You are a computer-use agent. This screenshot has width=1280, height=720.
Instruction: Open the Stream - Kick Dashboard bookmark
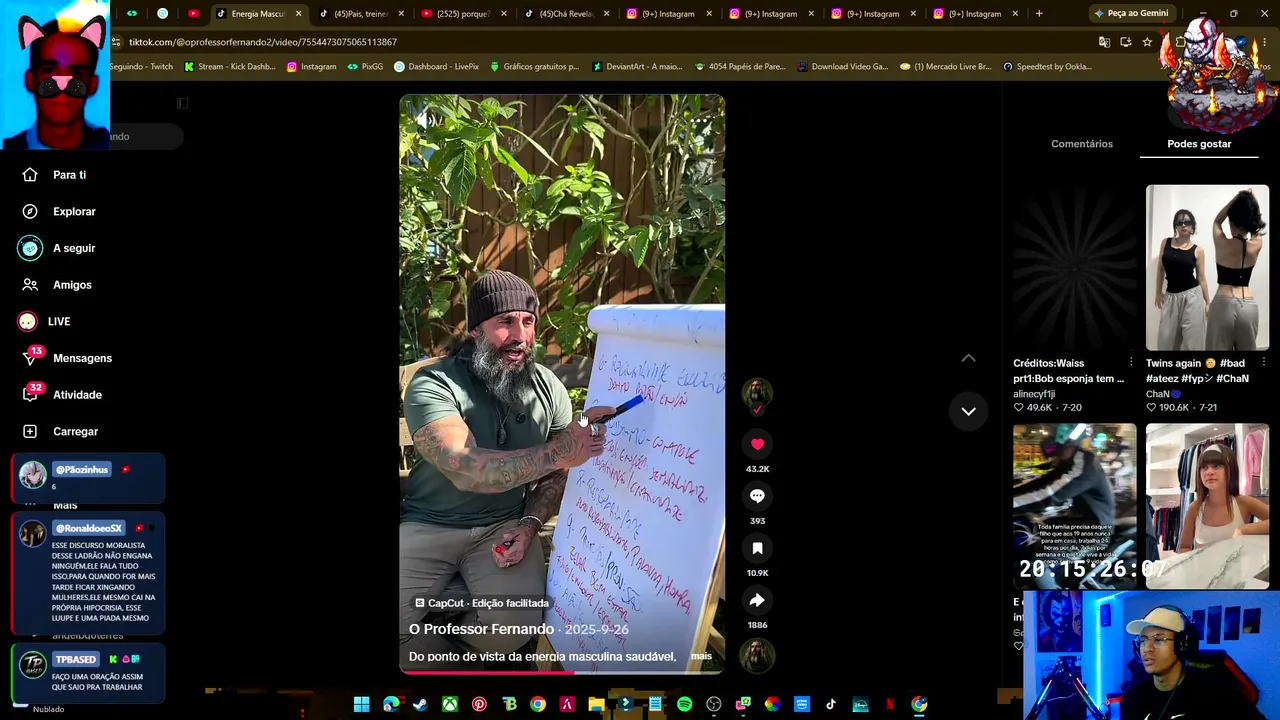pyautogui.click(x=230, y=67)
